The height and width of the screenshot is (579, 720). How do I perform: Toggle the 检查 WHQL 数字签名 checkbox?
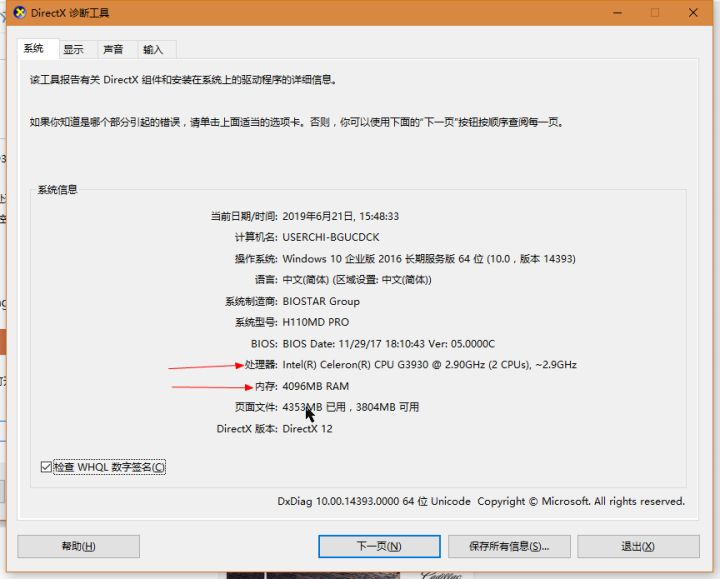(x=46, y=467)
